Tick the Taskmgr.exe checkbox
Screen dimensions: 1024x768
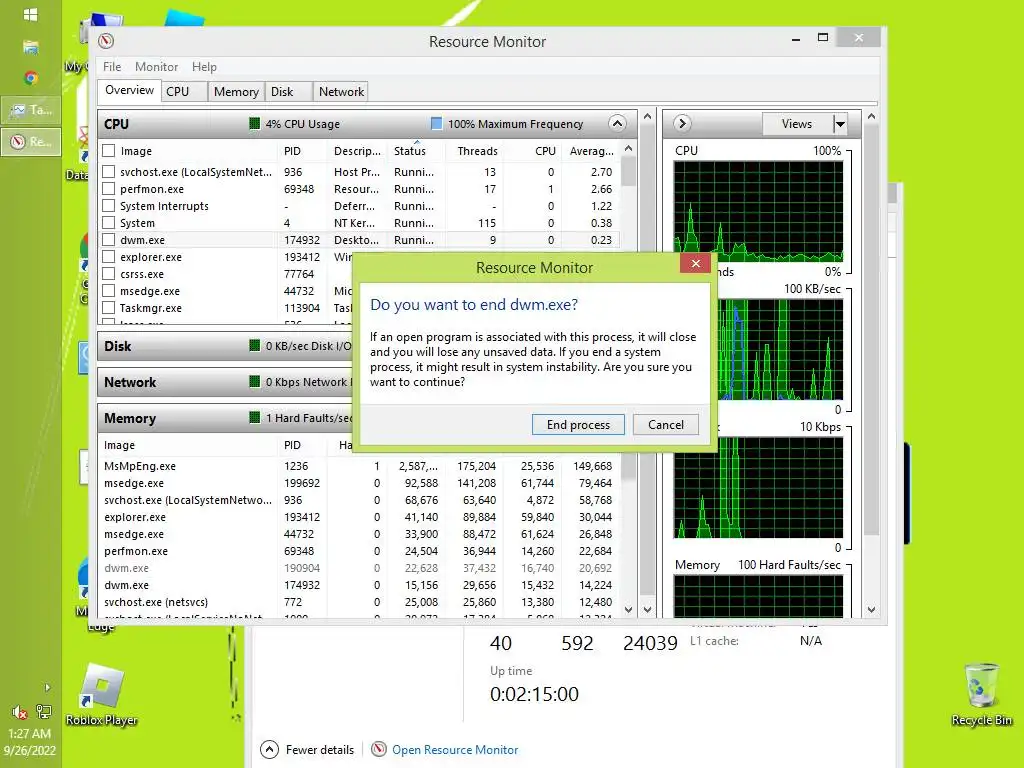coord(109,308)
